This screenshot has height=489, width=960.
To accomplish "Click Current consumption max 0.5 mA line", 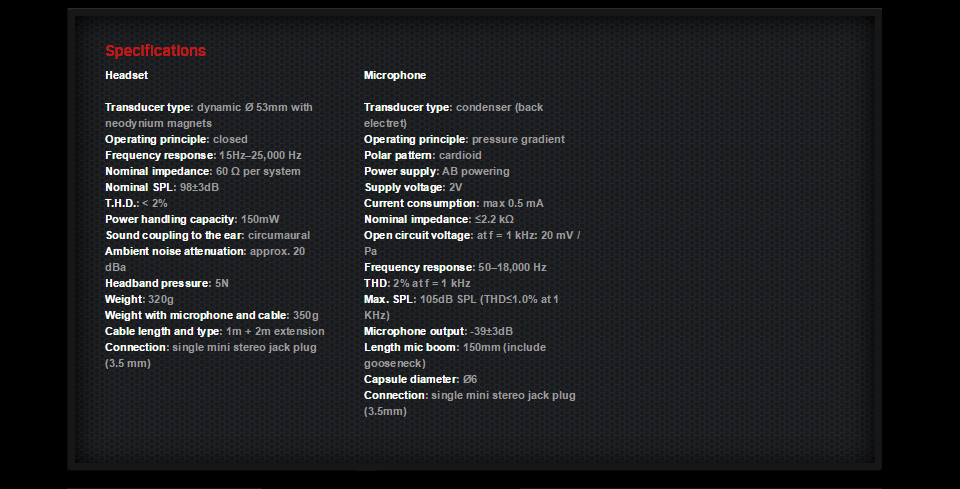I will pos(454,203).
